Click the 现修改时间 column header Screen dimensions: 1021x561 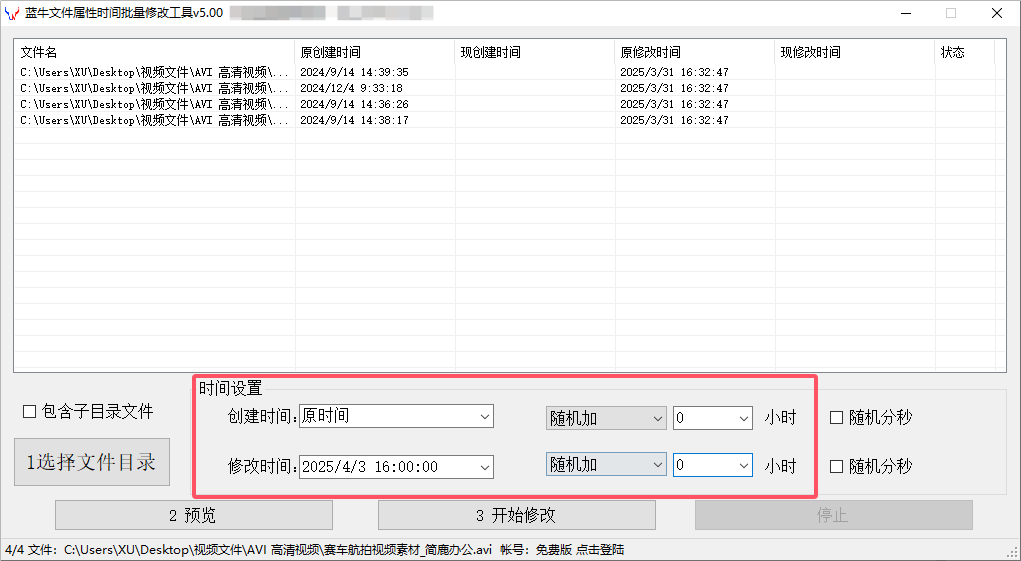[x=855, y=52]
